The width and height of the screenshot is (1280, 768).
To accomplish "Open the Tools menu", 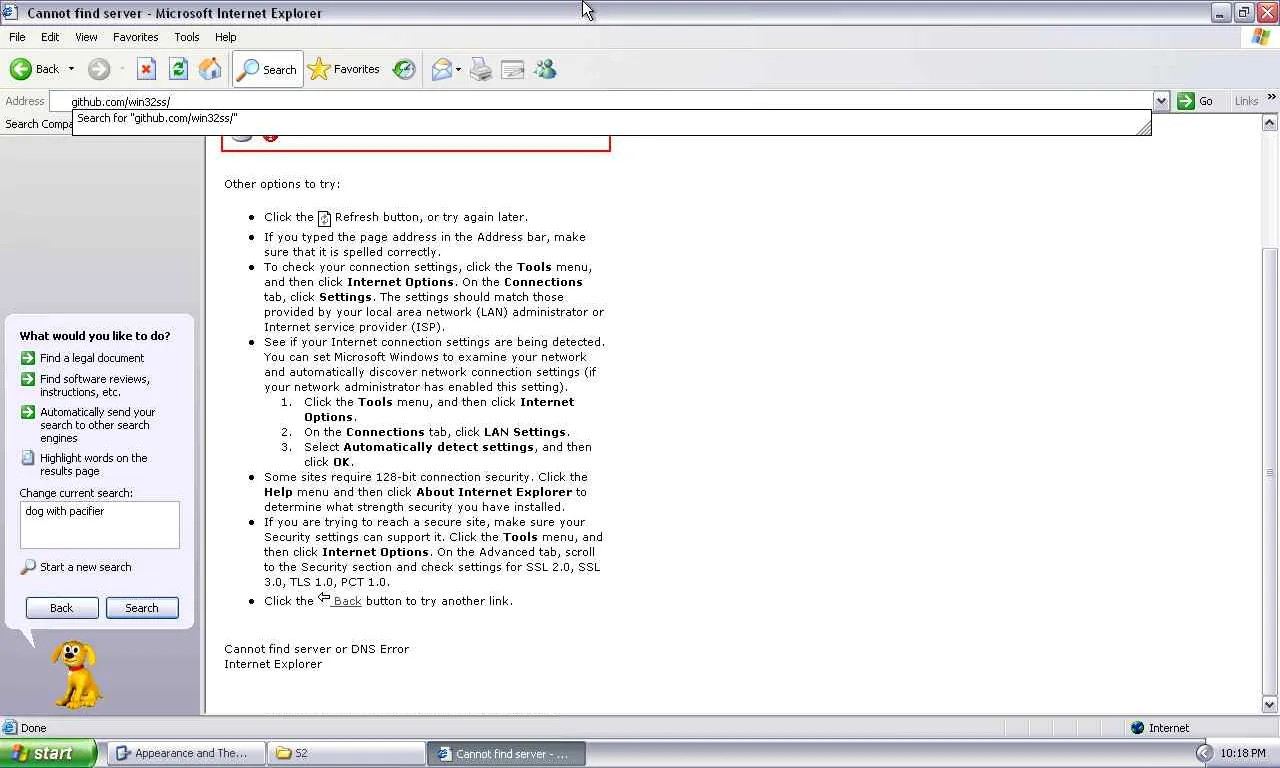I will point(187,37).
